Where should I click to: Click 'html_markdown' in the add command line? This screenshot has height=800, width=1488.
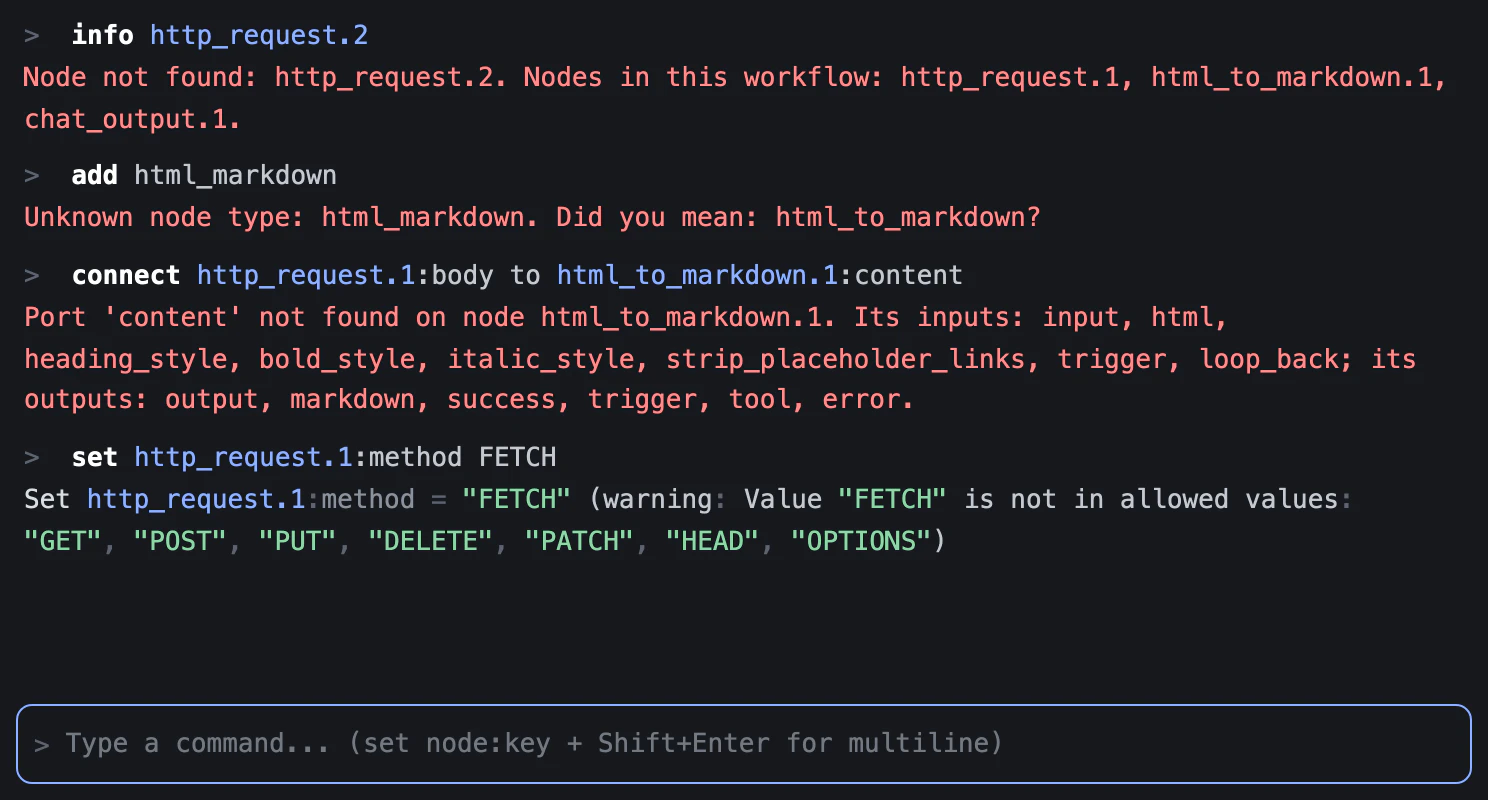click(x=236, y=176)
